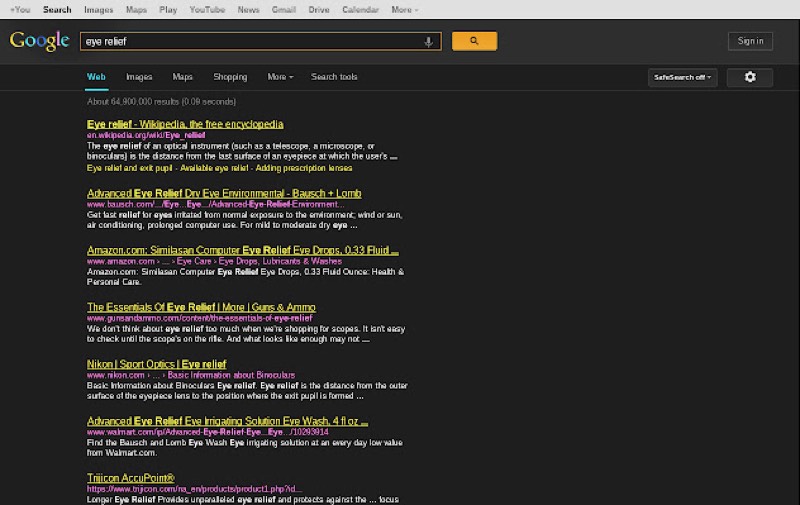Click the Google logo
Screen dimensions: 800x505
(x=39, y=41)
